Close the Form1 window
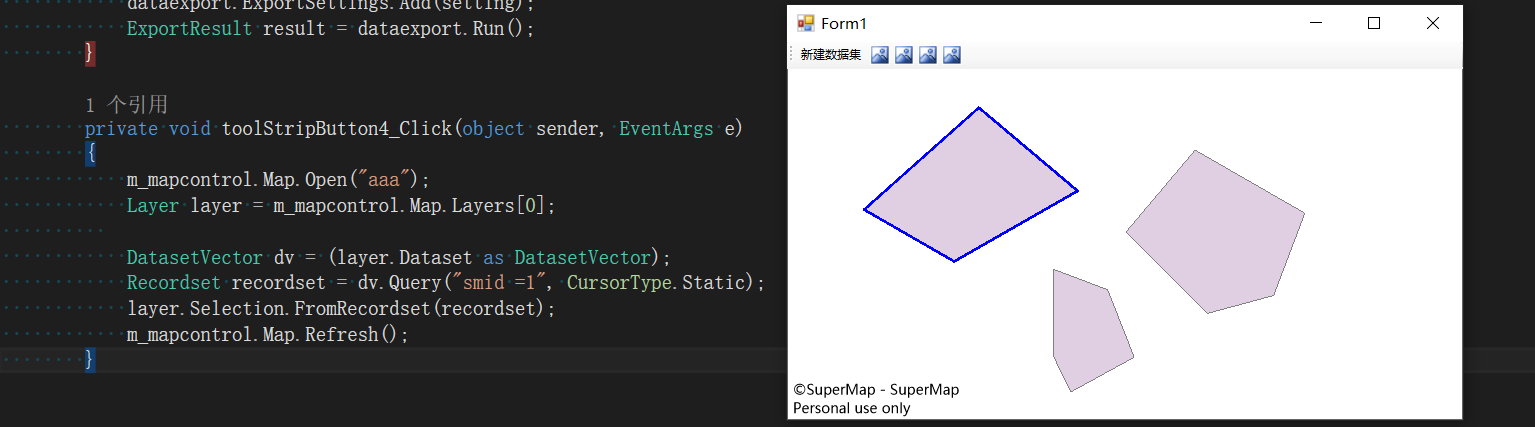 click(x=1432, y=23)
